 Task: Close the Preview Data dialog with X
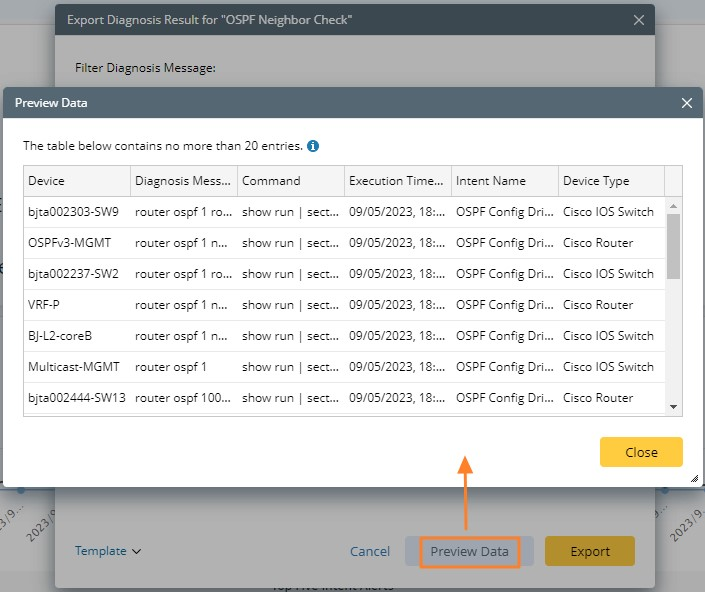click(687, 103)
